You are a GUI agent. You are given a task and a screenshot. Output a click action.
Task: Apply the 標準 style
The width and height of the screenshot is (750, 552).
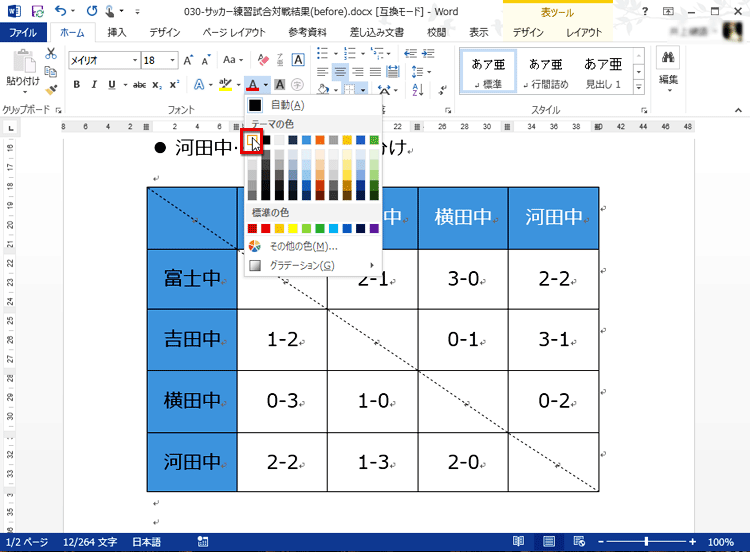coord(488,72)
